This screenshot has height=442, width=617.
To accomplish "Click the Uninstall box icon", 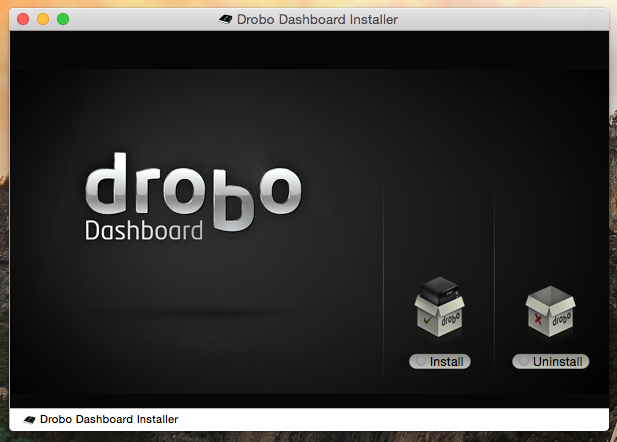I will (x=551, y=311).
